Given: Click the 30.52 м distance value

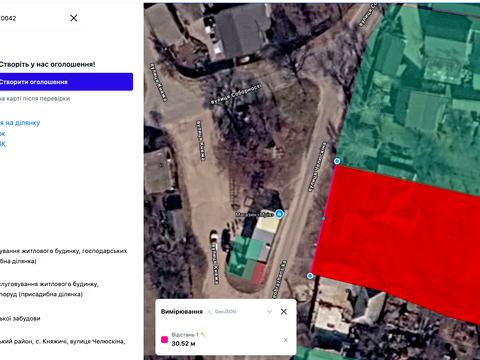Looking at the screenshot, I should [x=183, y=344].
